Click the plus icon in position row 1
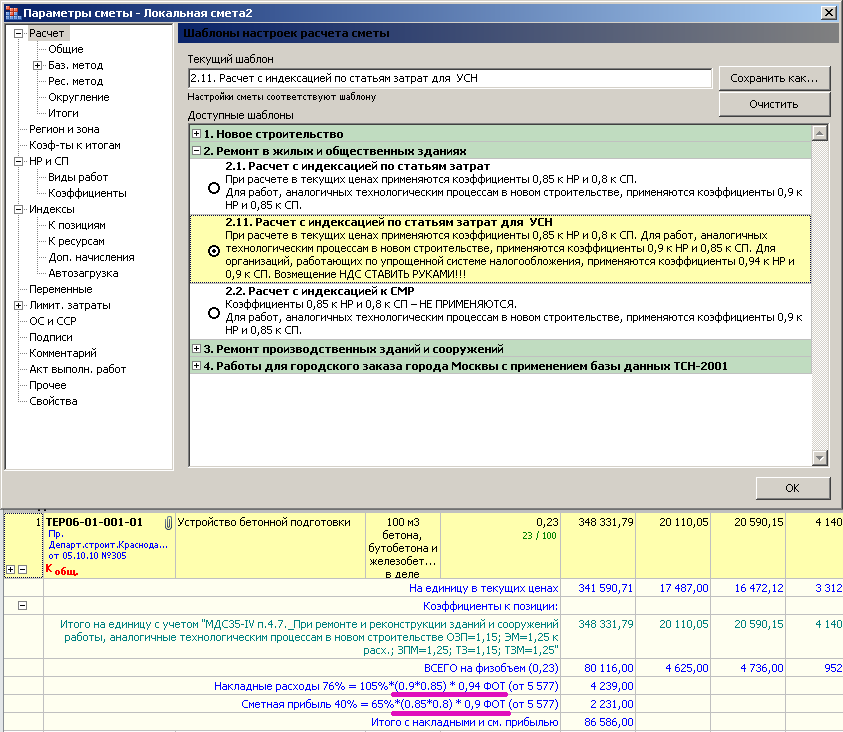 coord(10,569)
